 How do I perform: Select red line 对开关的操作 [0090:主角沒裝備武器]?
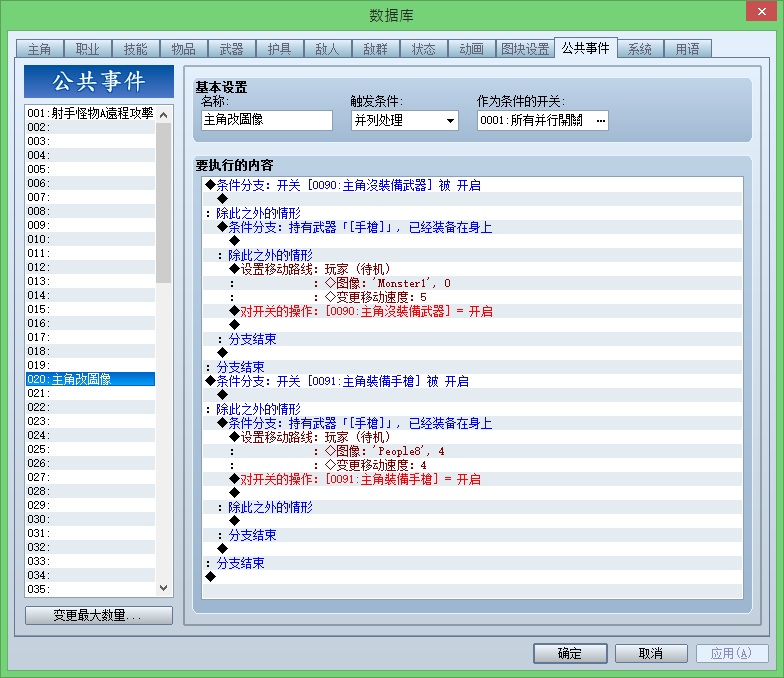click(x=472, y=311)
